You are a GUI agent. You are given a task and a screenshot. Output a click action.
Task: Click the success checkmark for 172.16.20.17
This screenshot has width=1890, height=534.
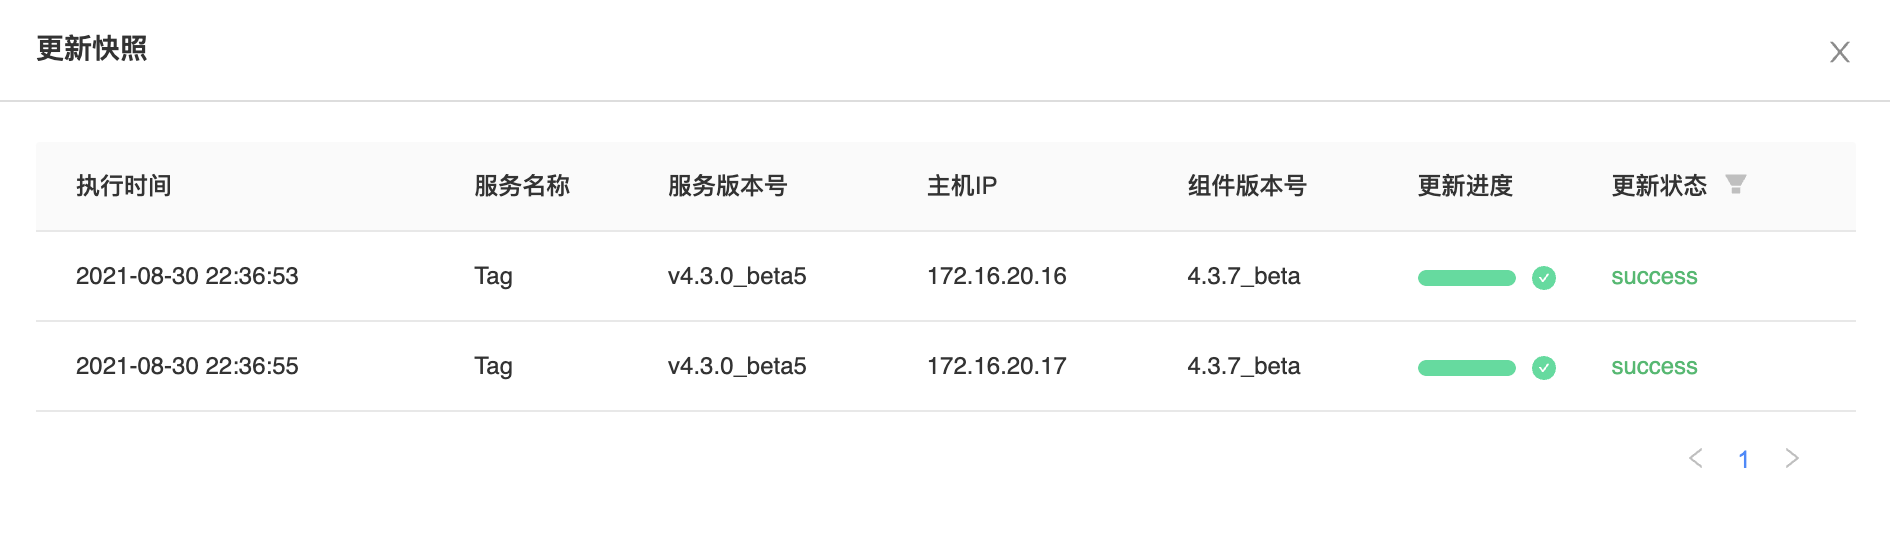1544,368
